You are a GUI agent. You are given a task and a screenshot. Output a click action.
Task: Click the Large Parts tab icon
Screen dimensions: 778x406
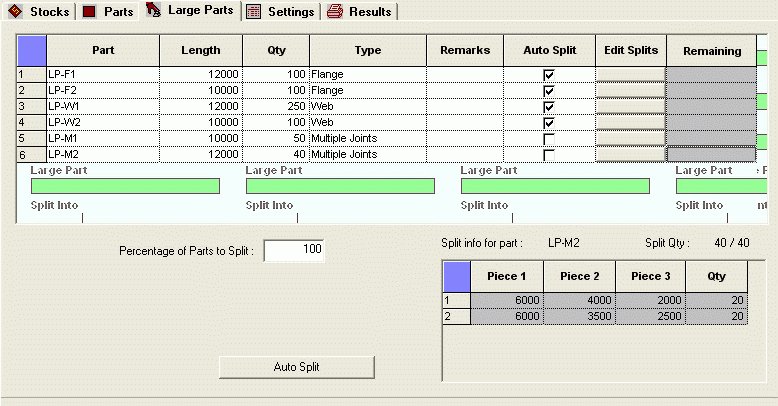pos(153,11)
